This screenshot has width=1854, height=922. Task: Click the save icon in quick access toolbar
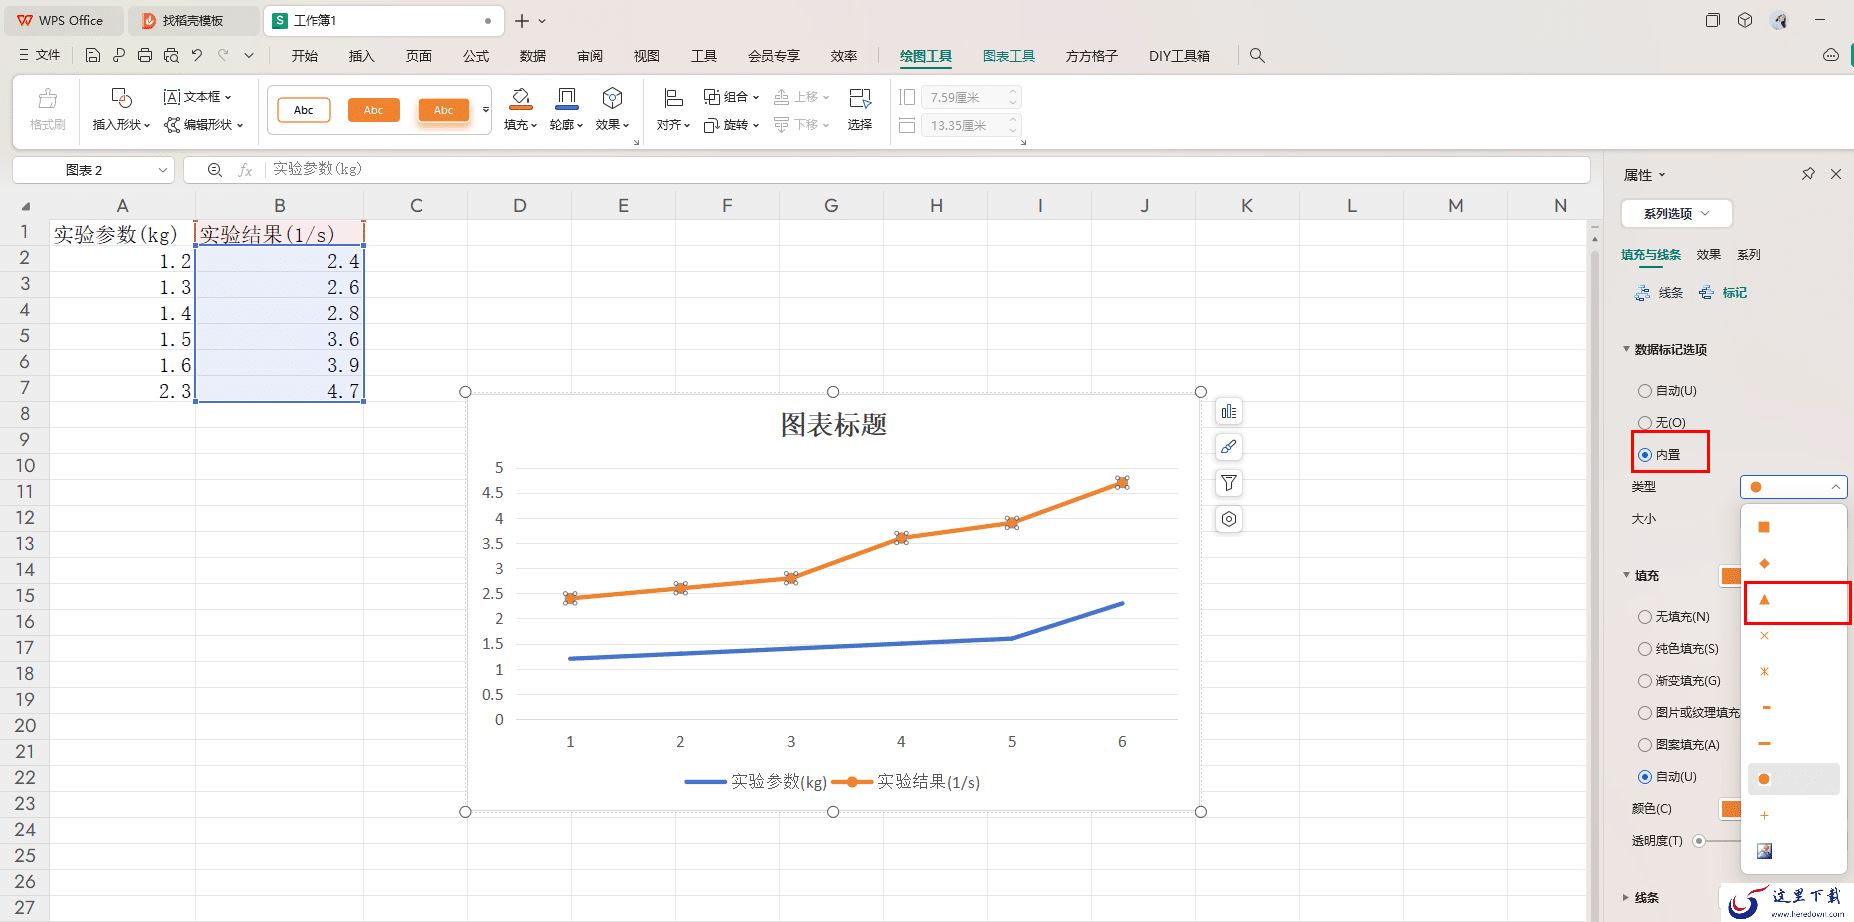(x=93, y=56)
